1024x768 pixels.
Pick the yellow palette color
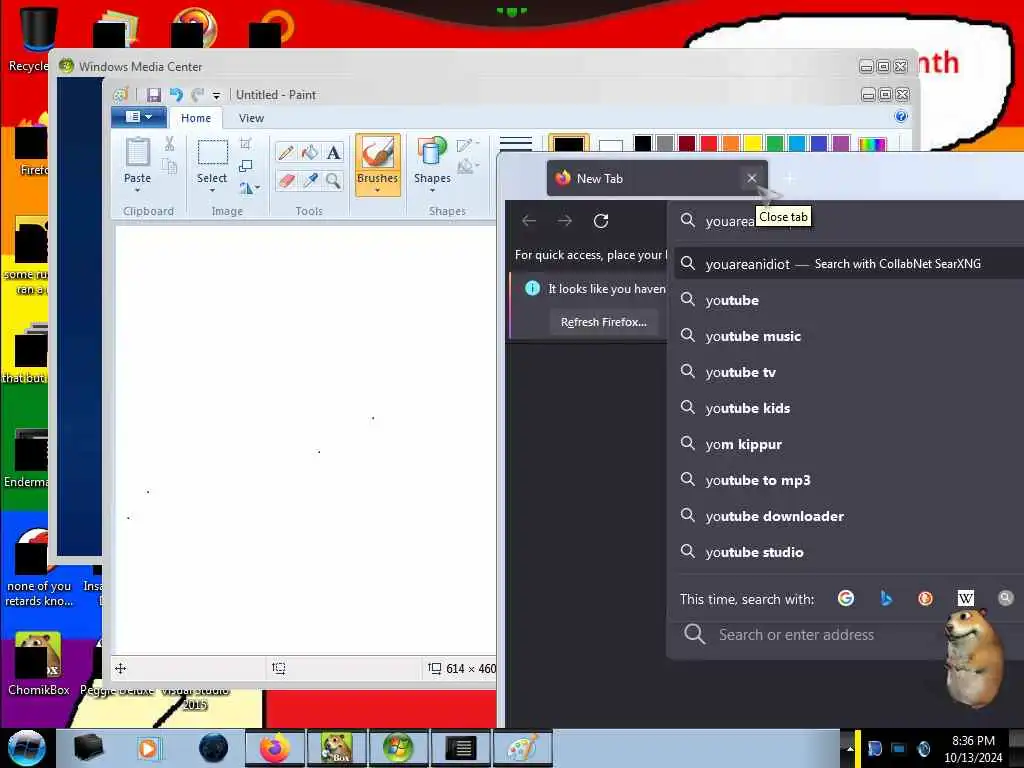753,143
